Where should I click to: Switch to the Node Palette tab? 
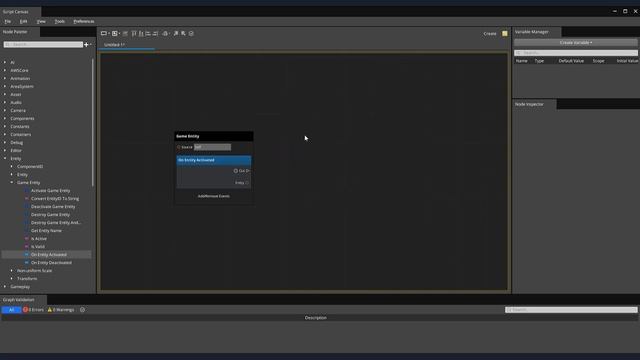(15, 32)
